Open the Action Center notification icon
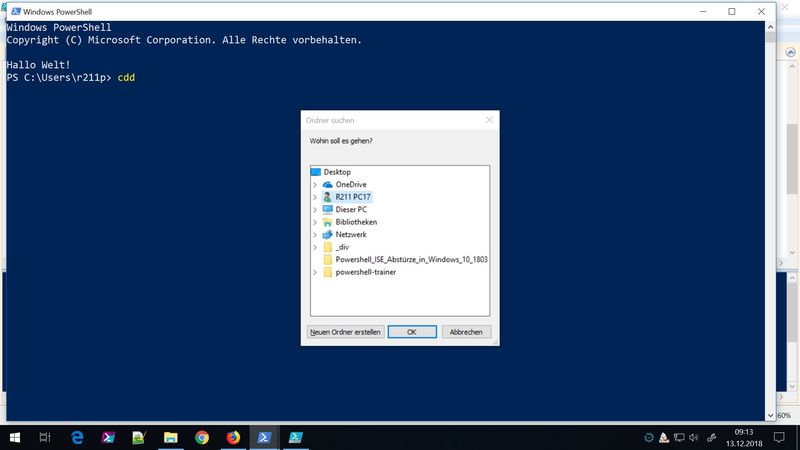 click(x=779, y=437)
